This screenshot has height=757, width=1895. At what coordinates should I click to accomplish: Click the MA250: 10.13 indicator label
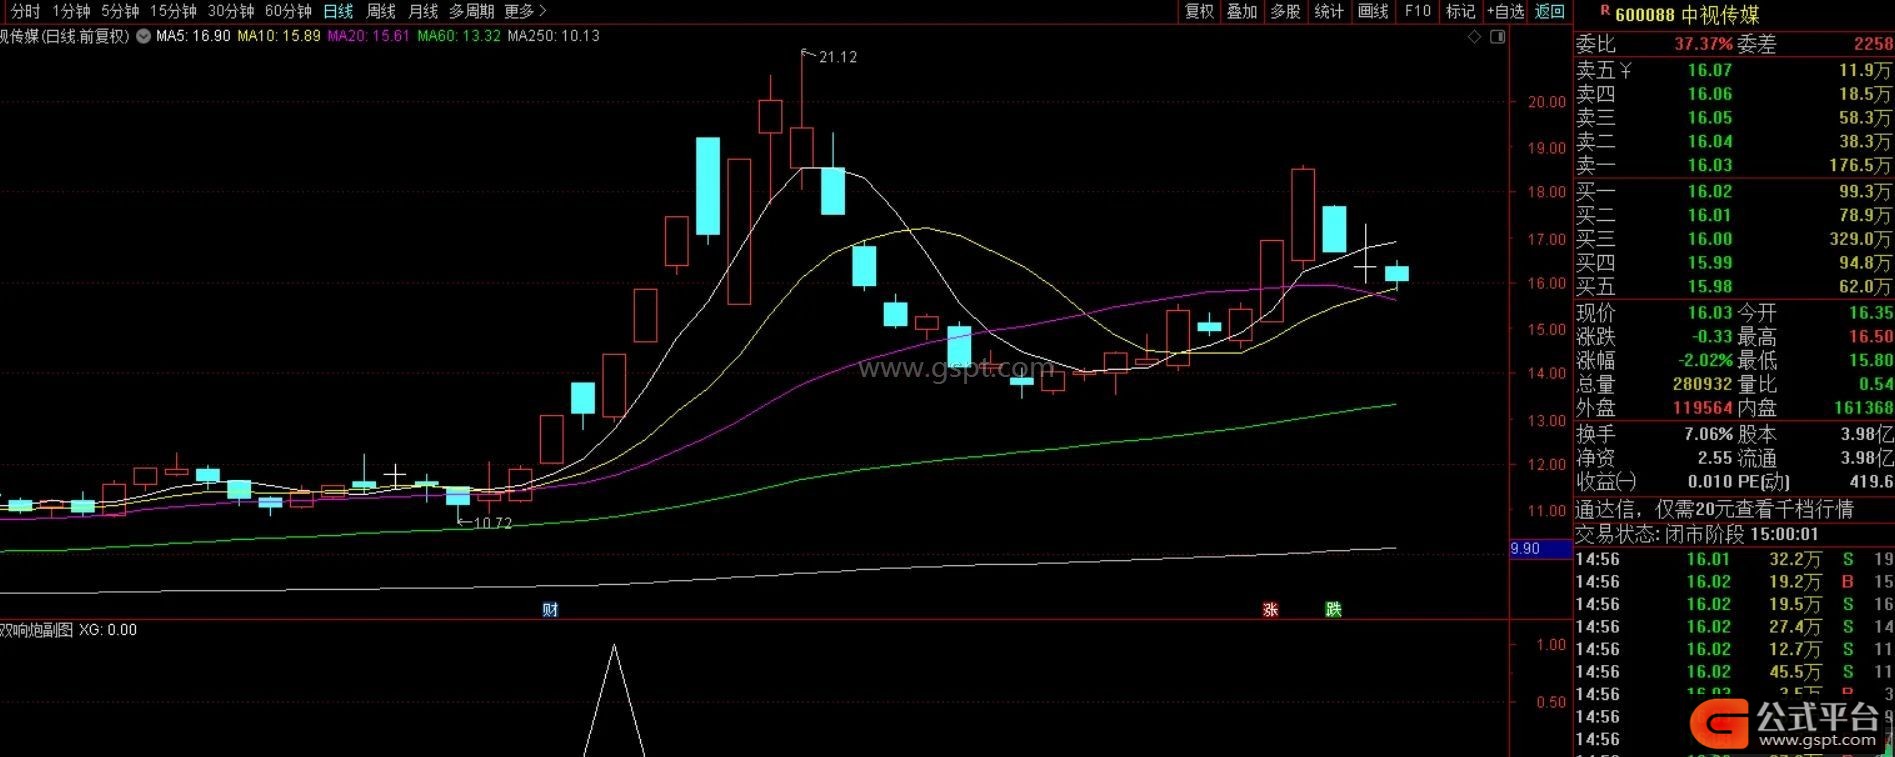pos(554,36)
